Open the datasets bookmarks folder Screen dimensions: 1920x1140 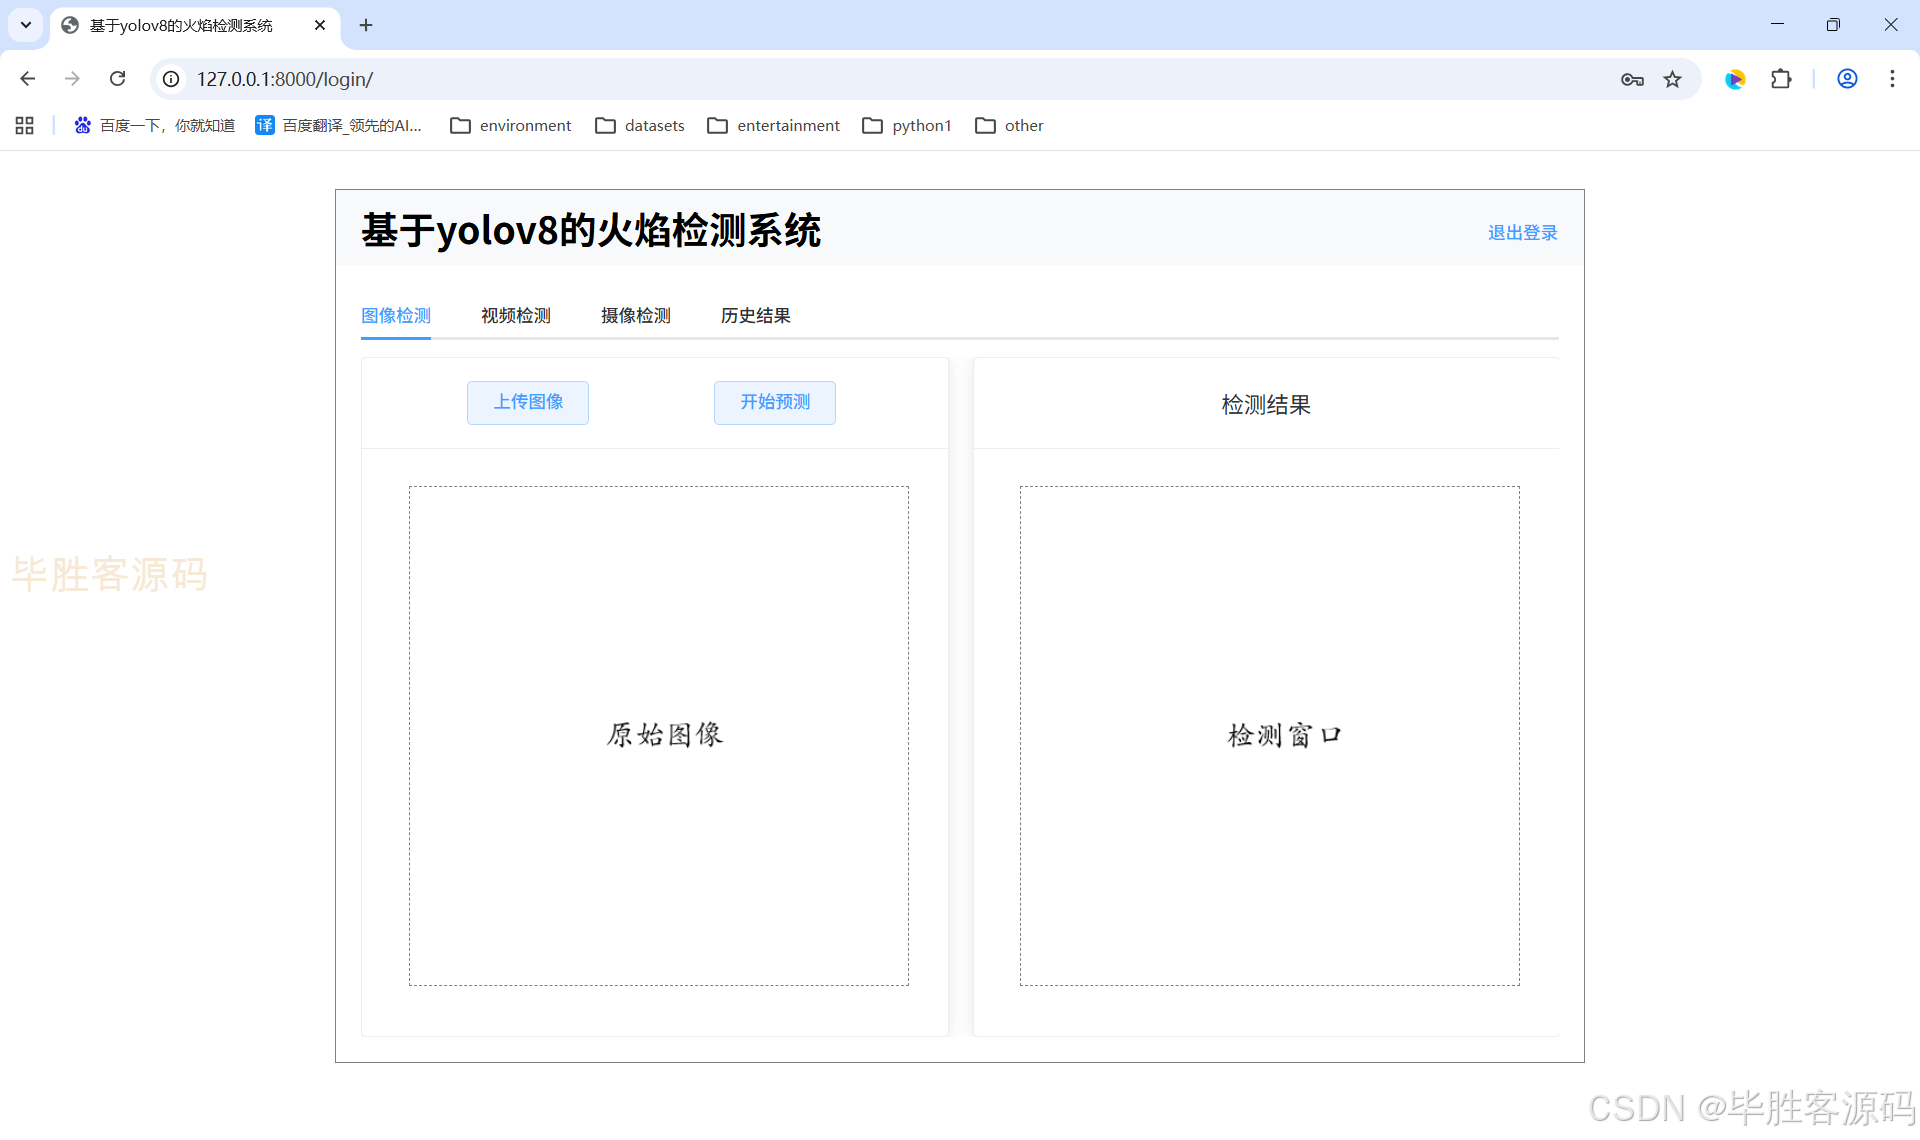[640, 125]
